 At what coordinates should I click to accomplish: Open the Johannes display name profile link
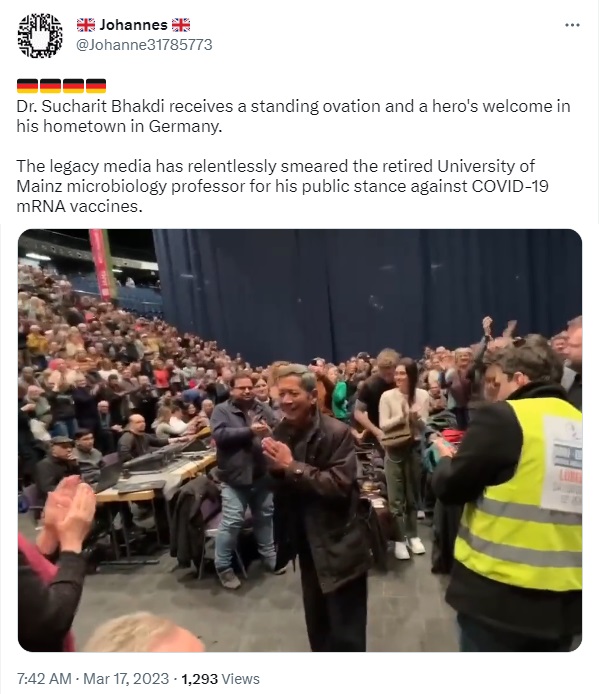click(x=133, y=25)
